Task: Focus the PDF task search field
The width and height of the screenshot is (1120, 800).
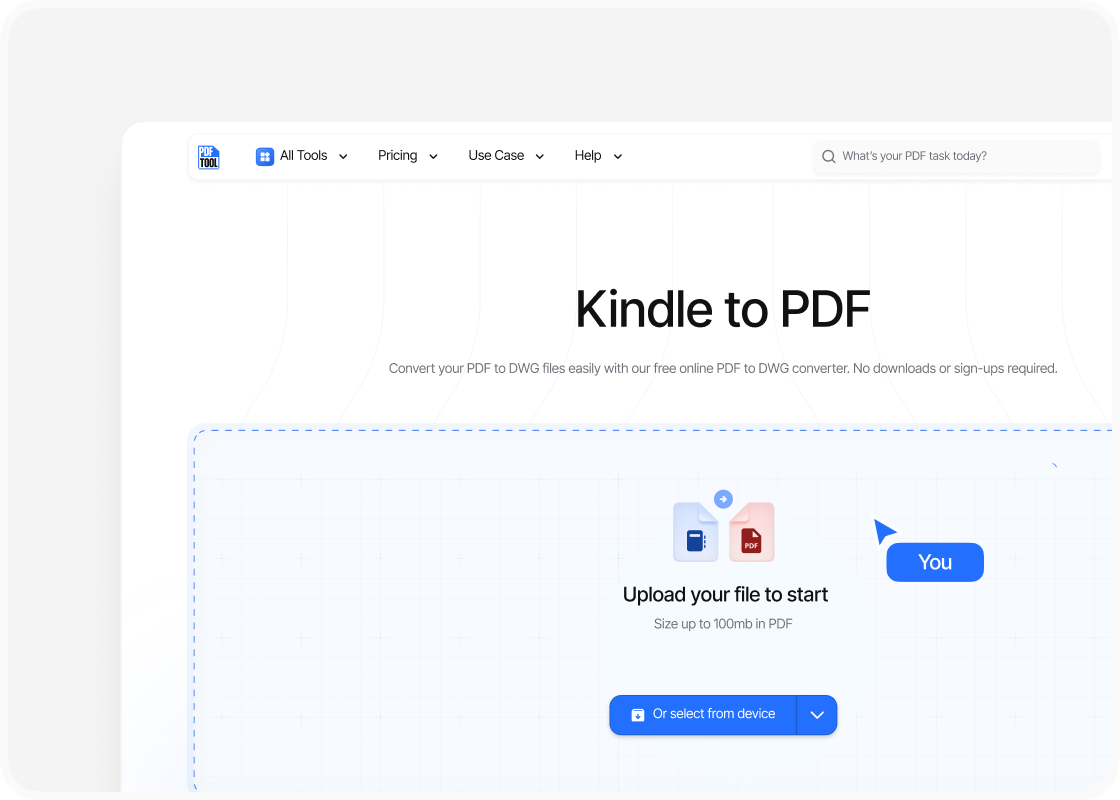Action: (956, 156)
